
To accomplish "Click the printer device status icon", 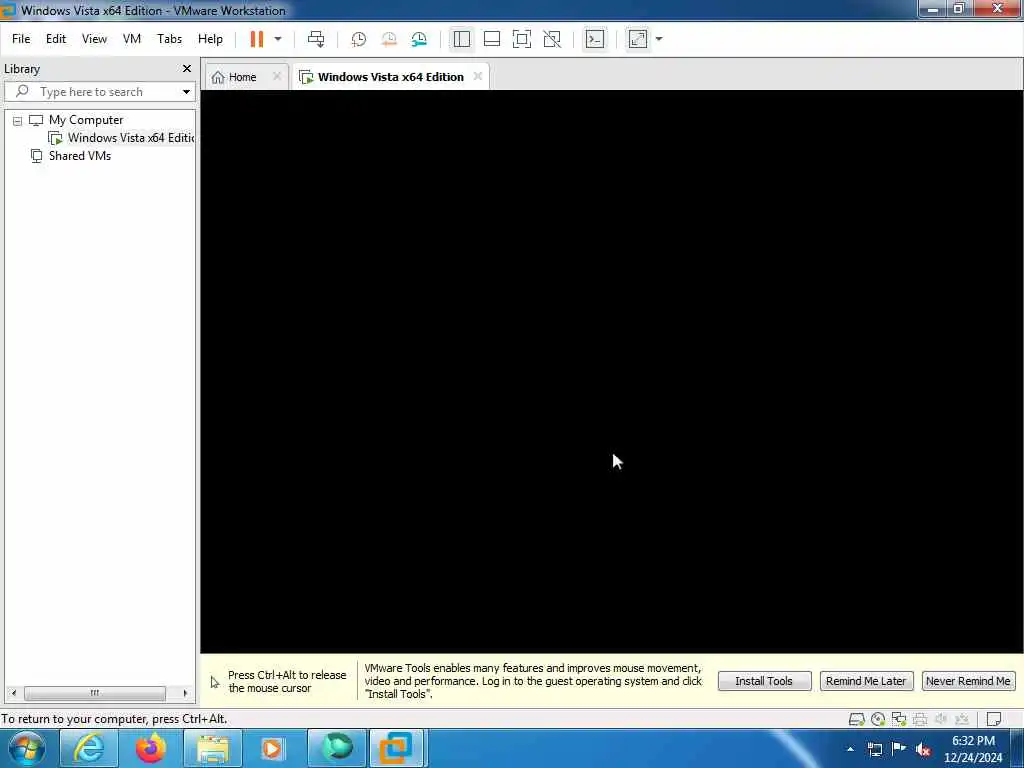I will point(920,720).
